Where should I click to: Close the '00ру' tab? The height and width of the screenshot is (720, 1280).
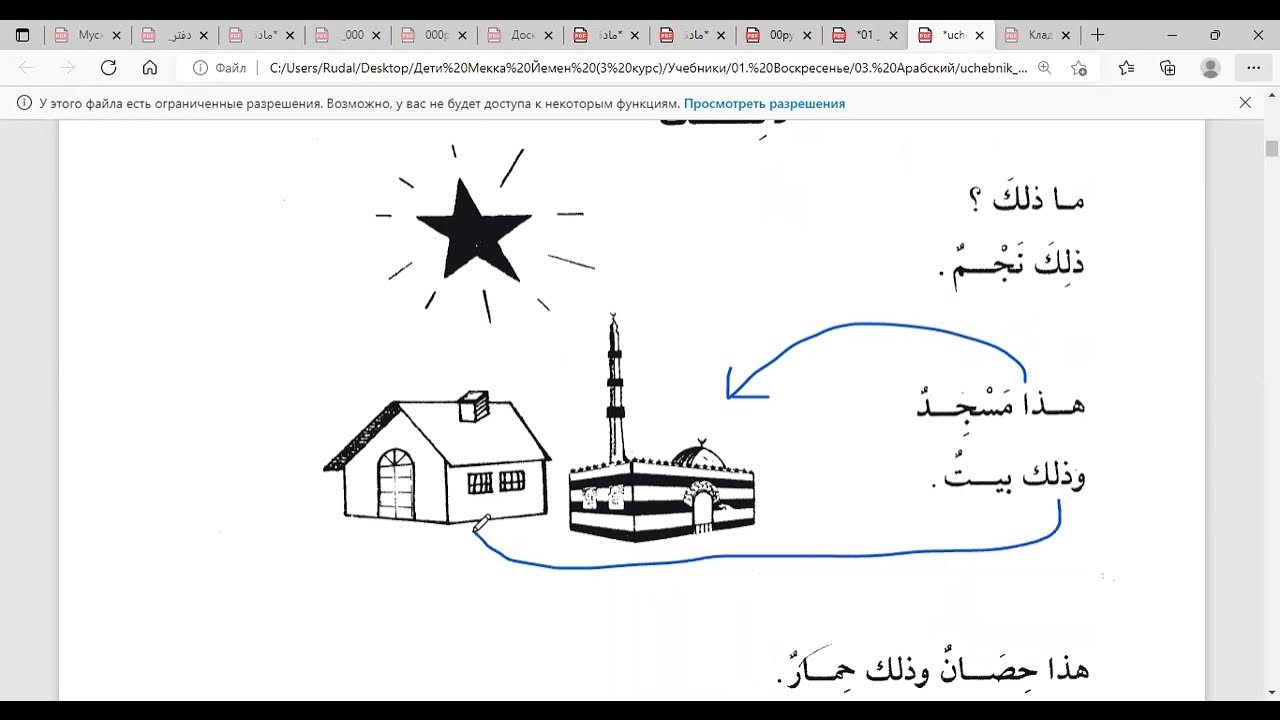(x=809, y=35)
